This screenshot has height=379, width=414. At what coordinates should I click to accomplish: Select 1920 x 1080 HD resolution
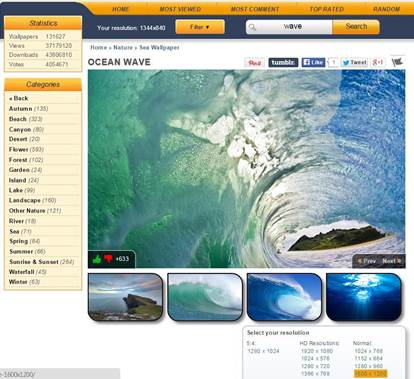[317, 351]
